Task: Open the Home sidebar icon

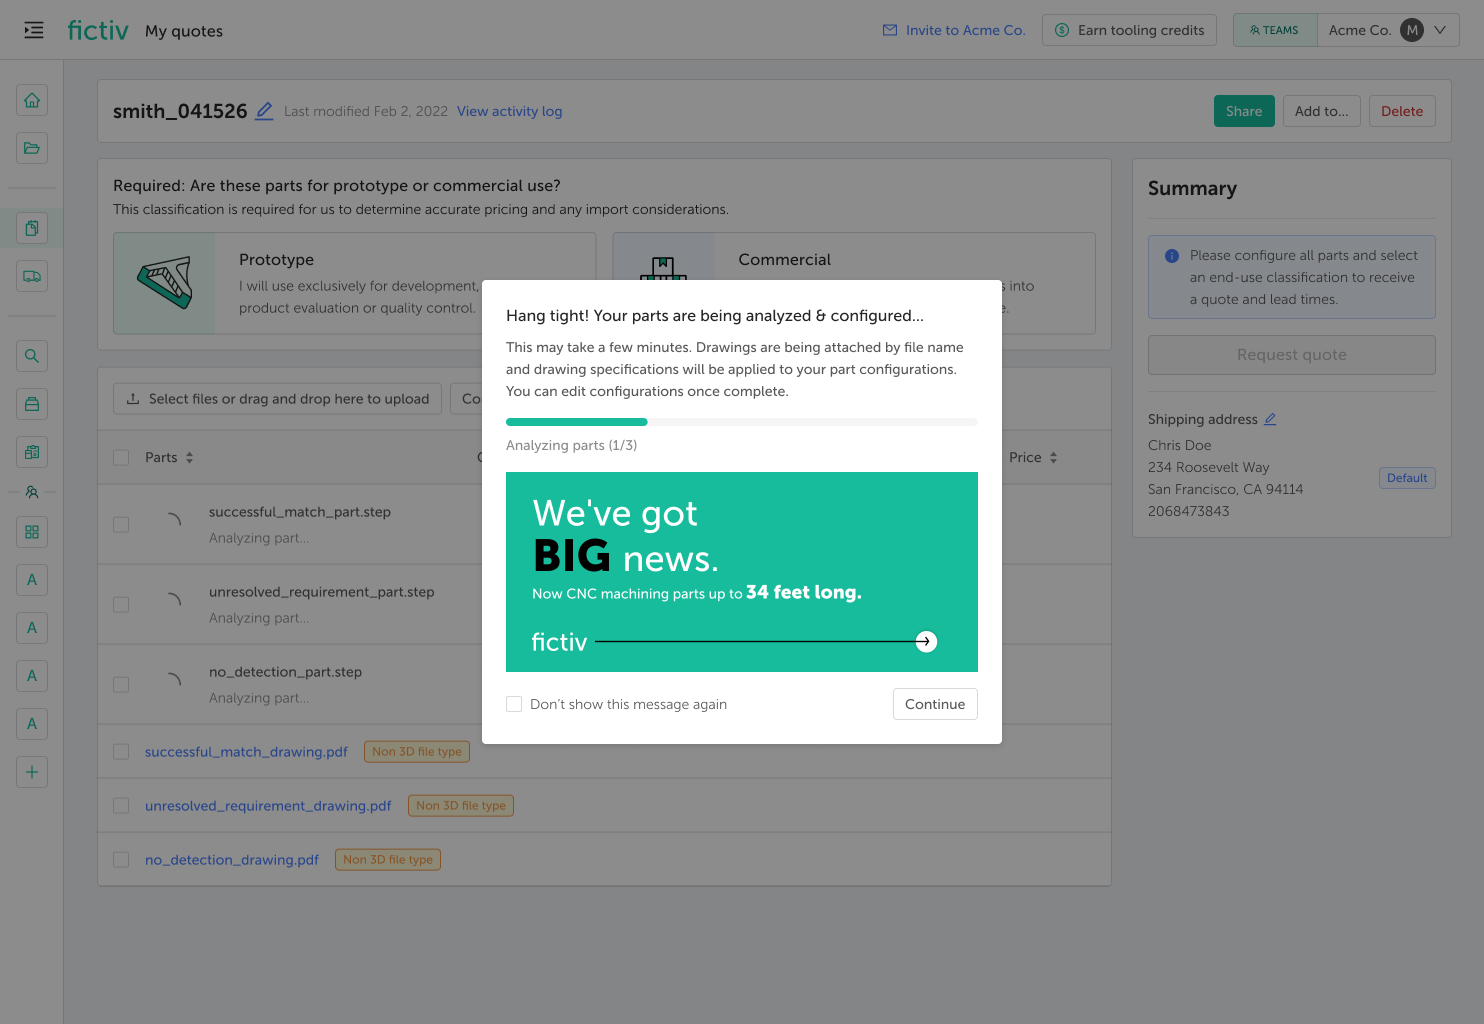Action: pos(32,100)
